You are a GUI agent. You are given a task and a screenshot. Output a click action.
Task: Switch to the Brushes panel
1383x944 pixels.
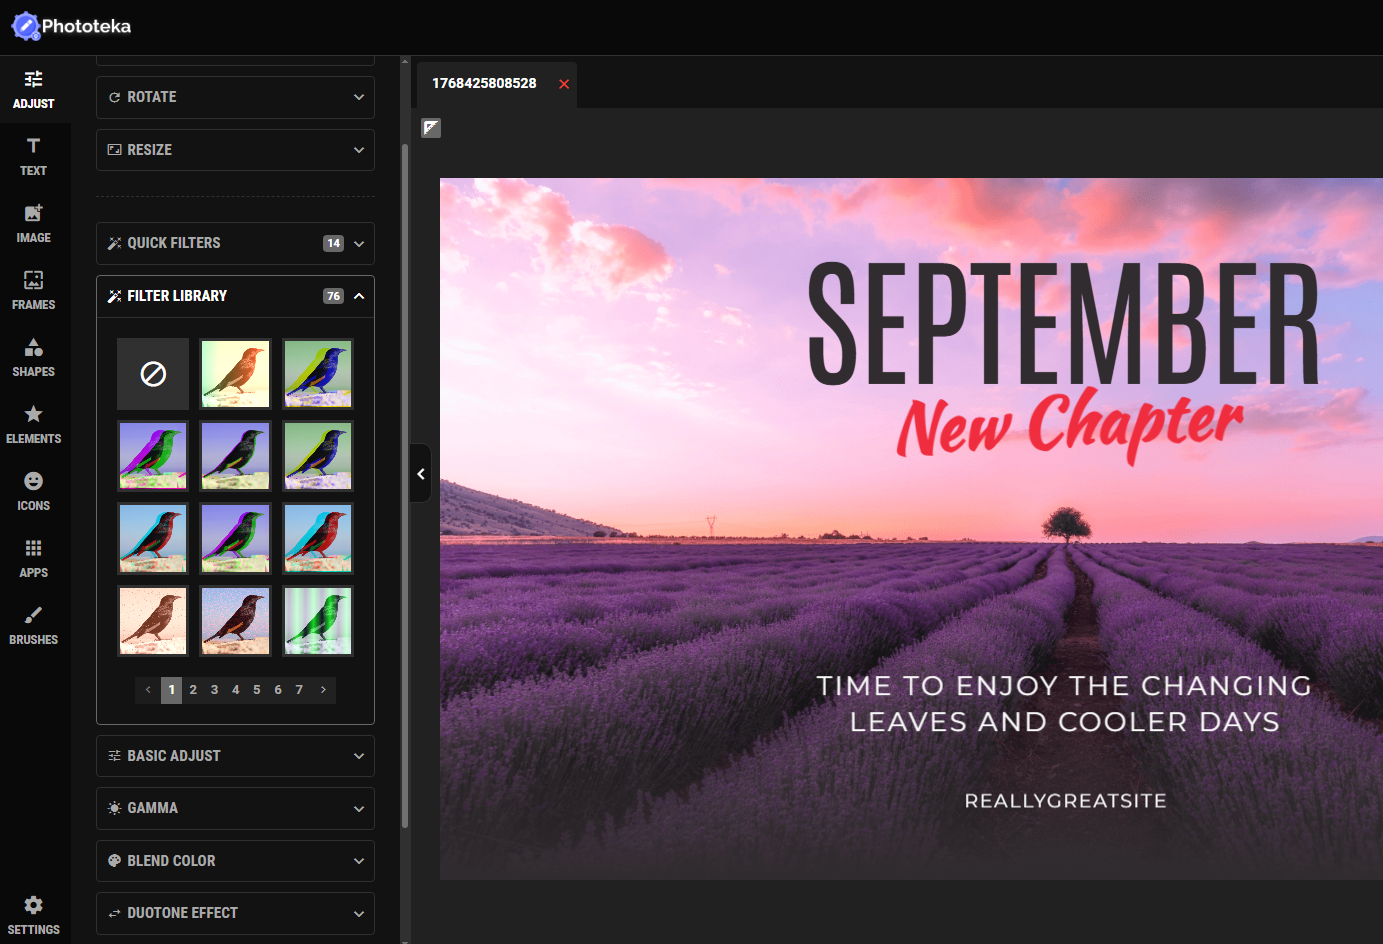(33, 626)
